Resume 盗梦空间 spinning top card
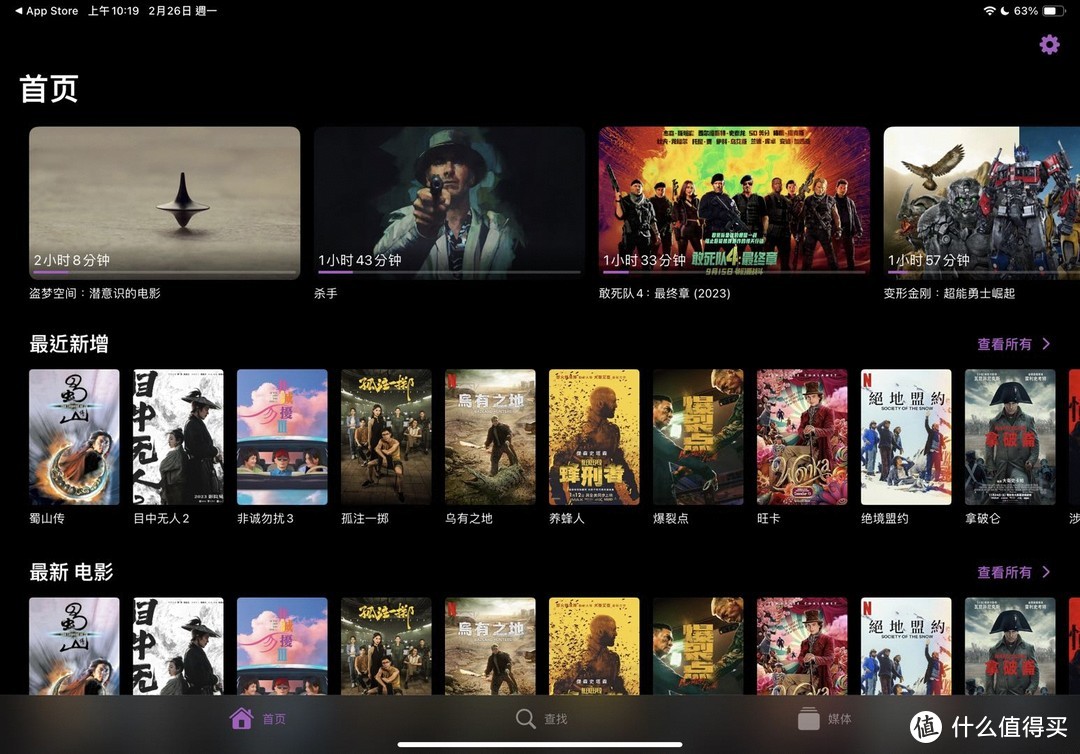The image size is (1080, 754). 165,202
